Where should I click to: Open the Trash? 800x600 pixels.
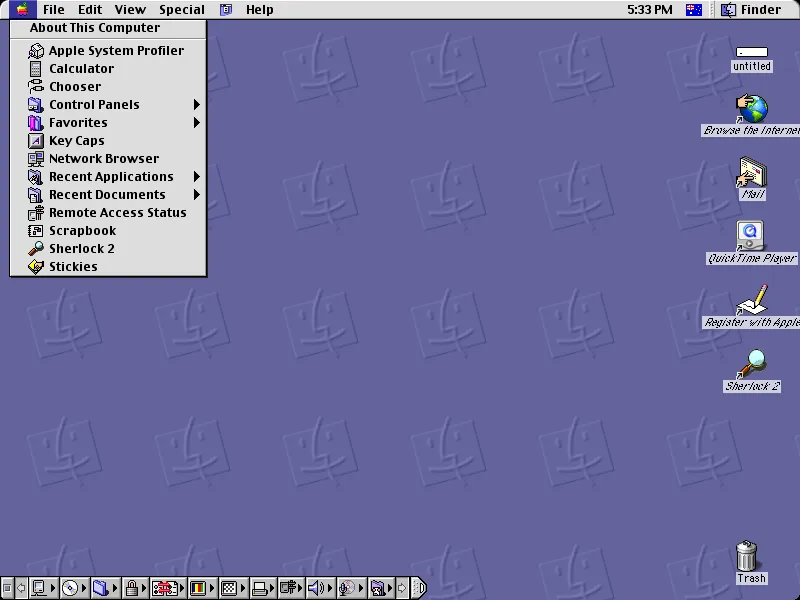[x=749, y=555]
